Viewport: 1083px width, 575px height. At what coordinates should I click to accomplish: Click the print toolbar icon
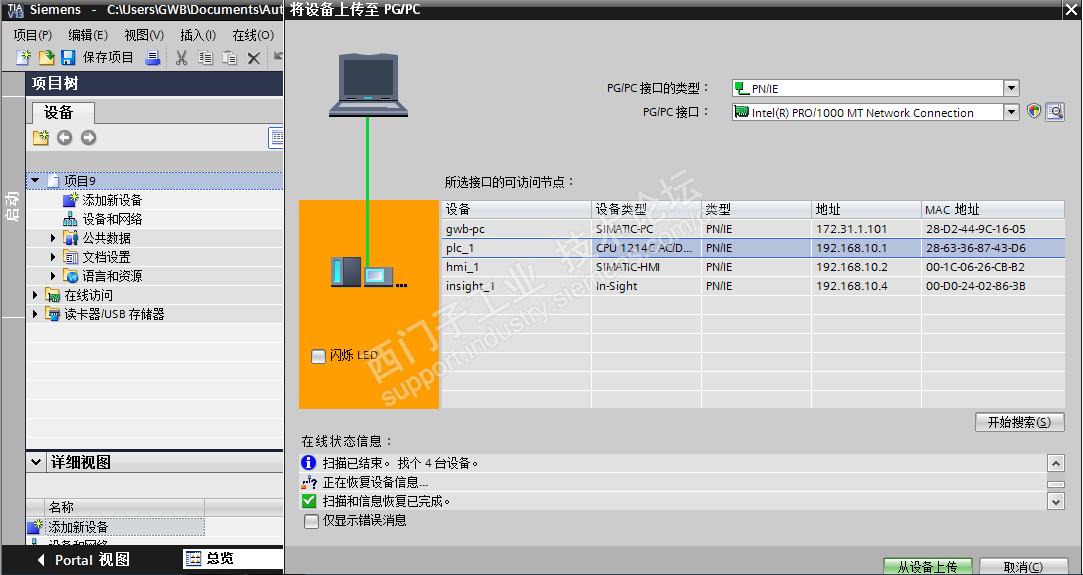click(153, 57)
